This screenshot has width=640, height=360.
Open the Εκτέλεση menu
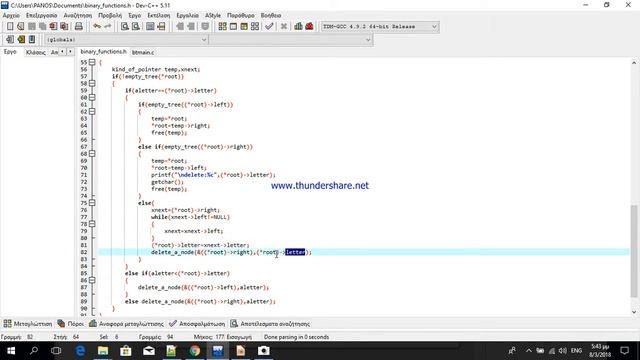[x=159, y=16]
